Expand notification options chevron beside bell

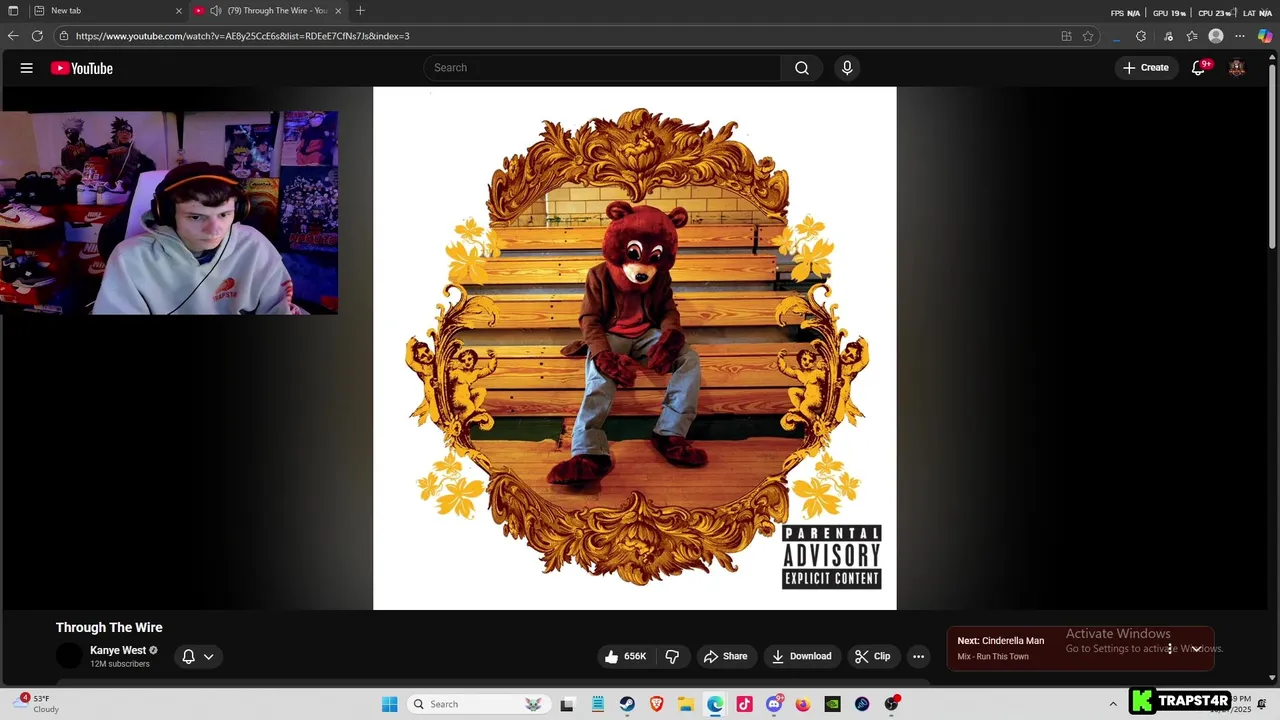point(209,657)
